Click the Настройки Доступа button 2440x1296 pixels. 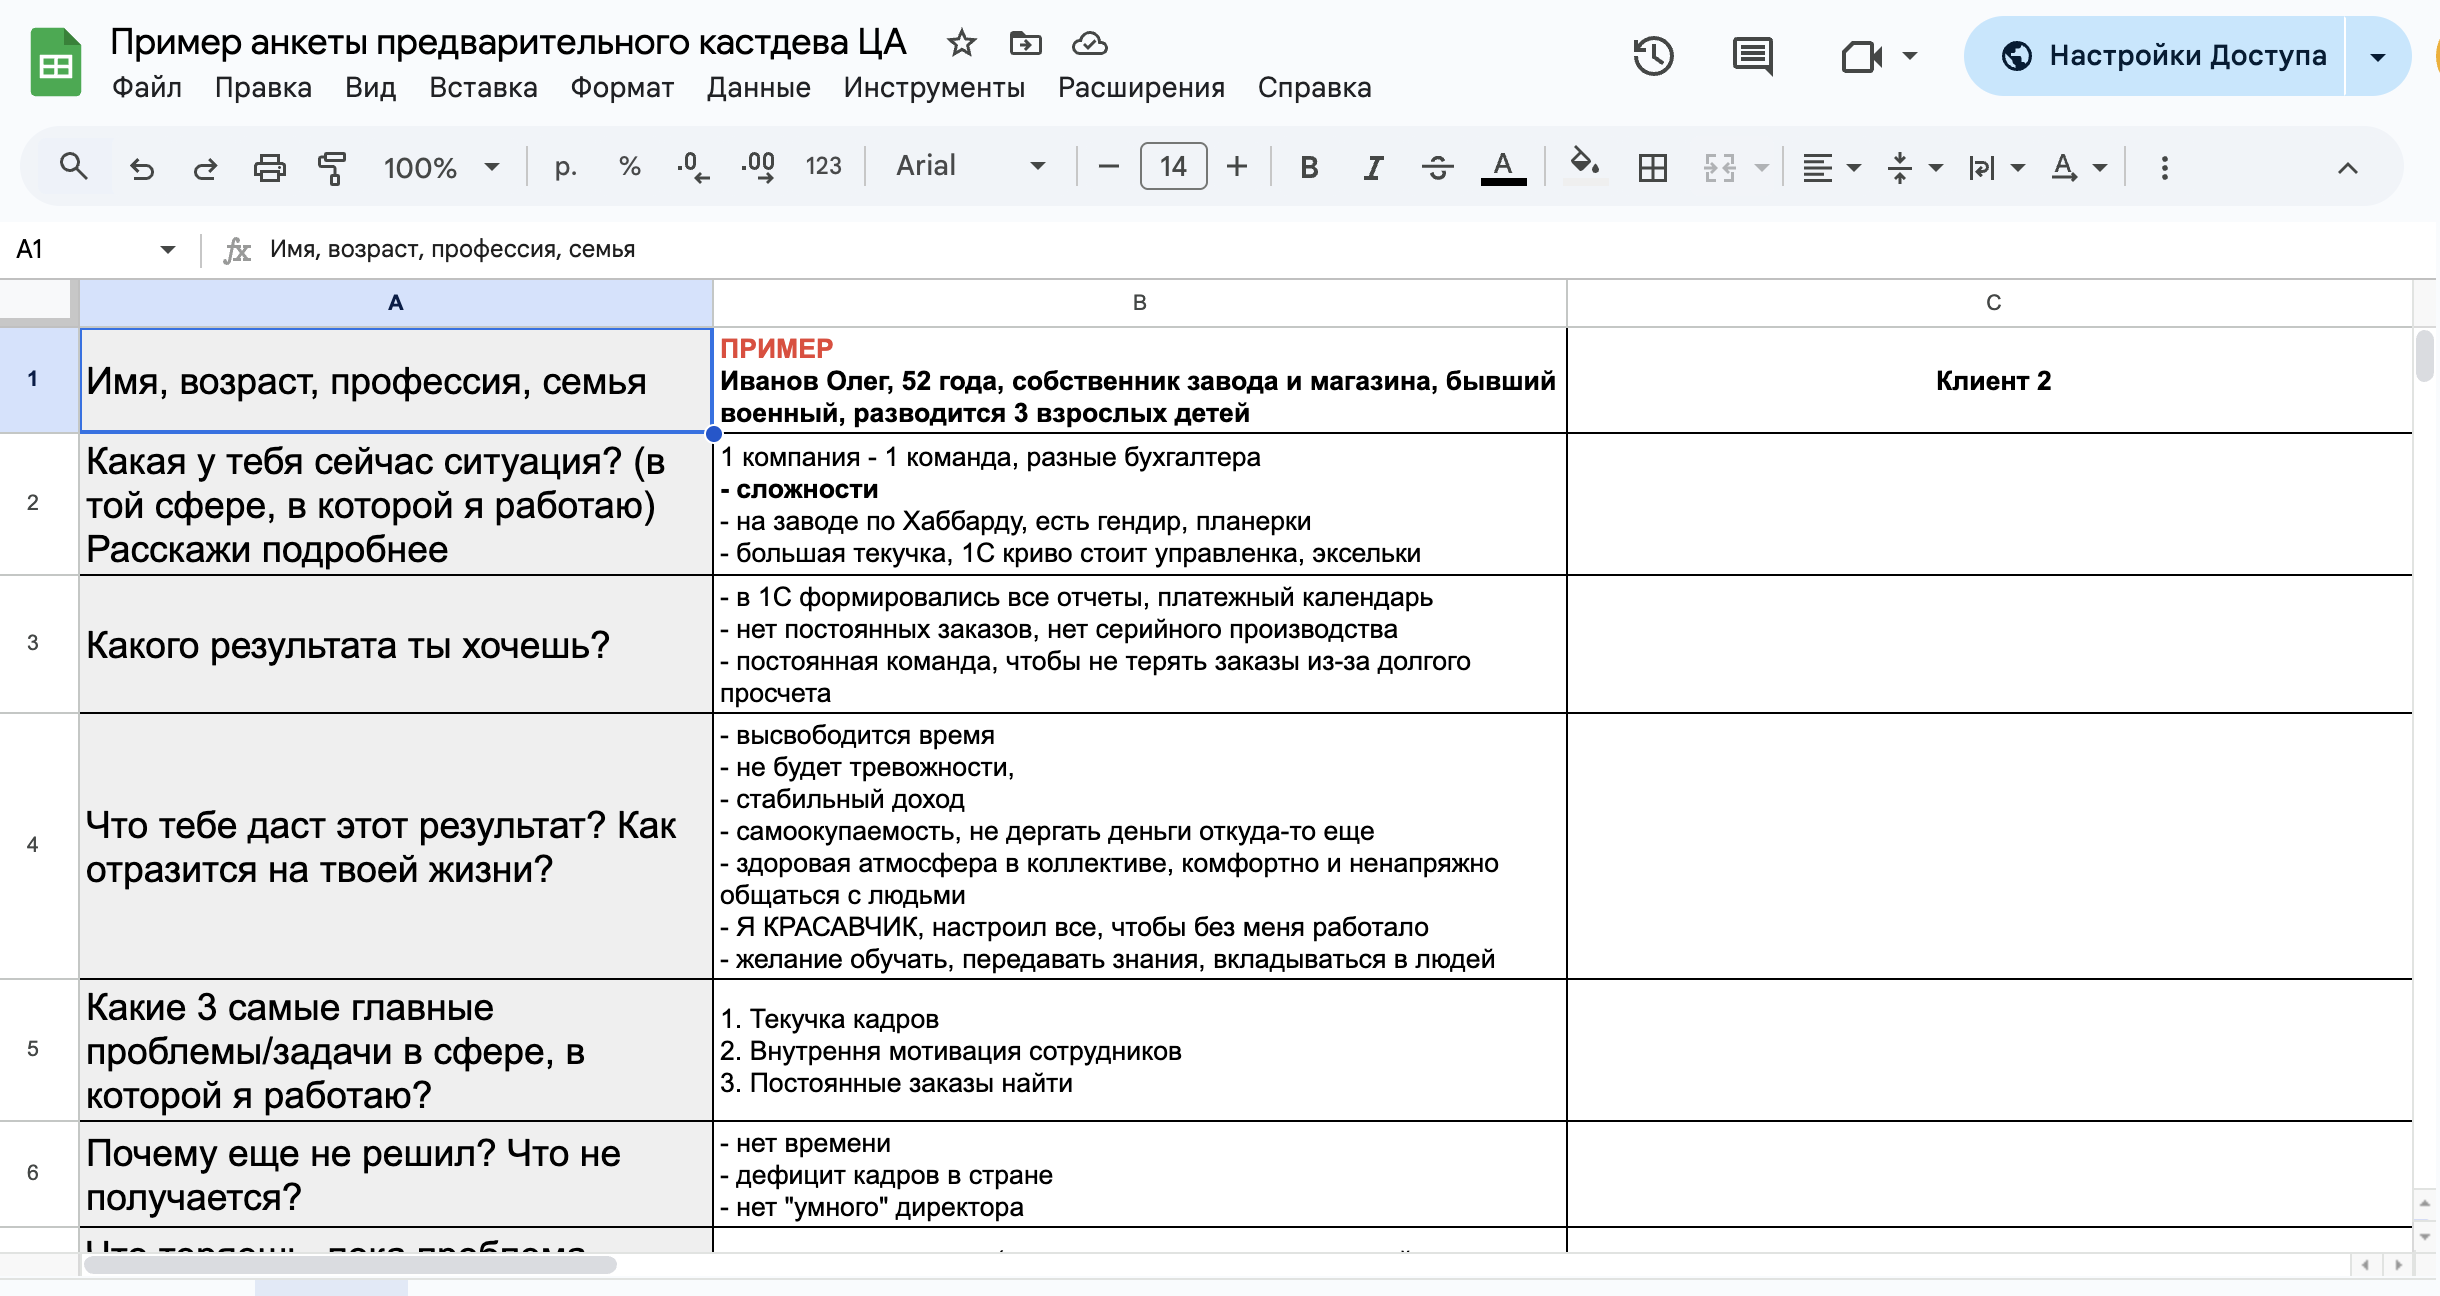2164,56
